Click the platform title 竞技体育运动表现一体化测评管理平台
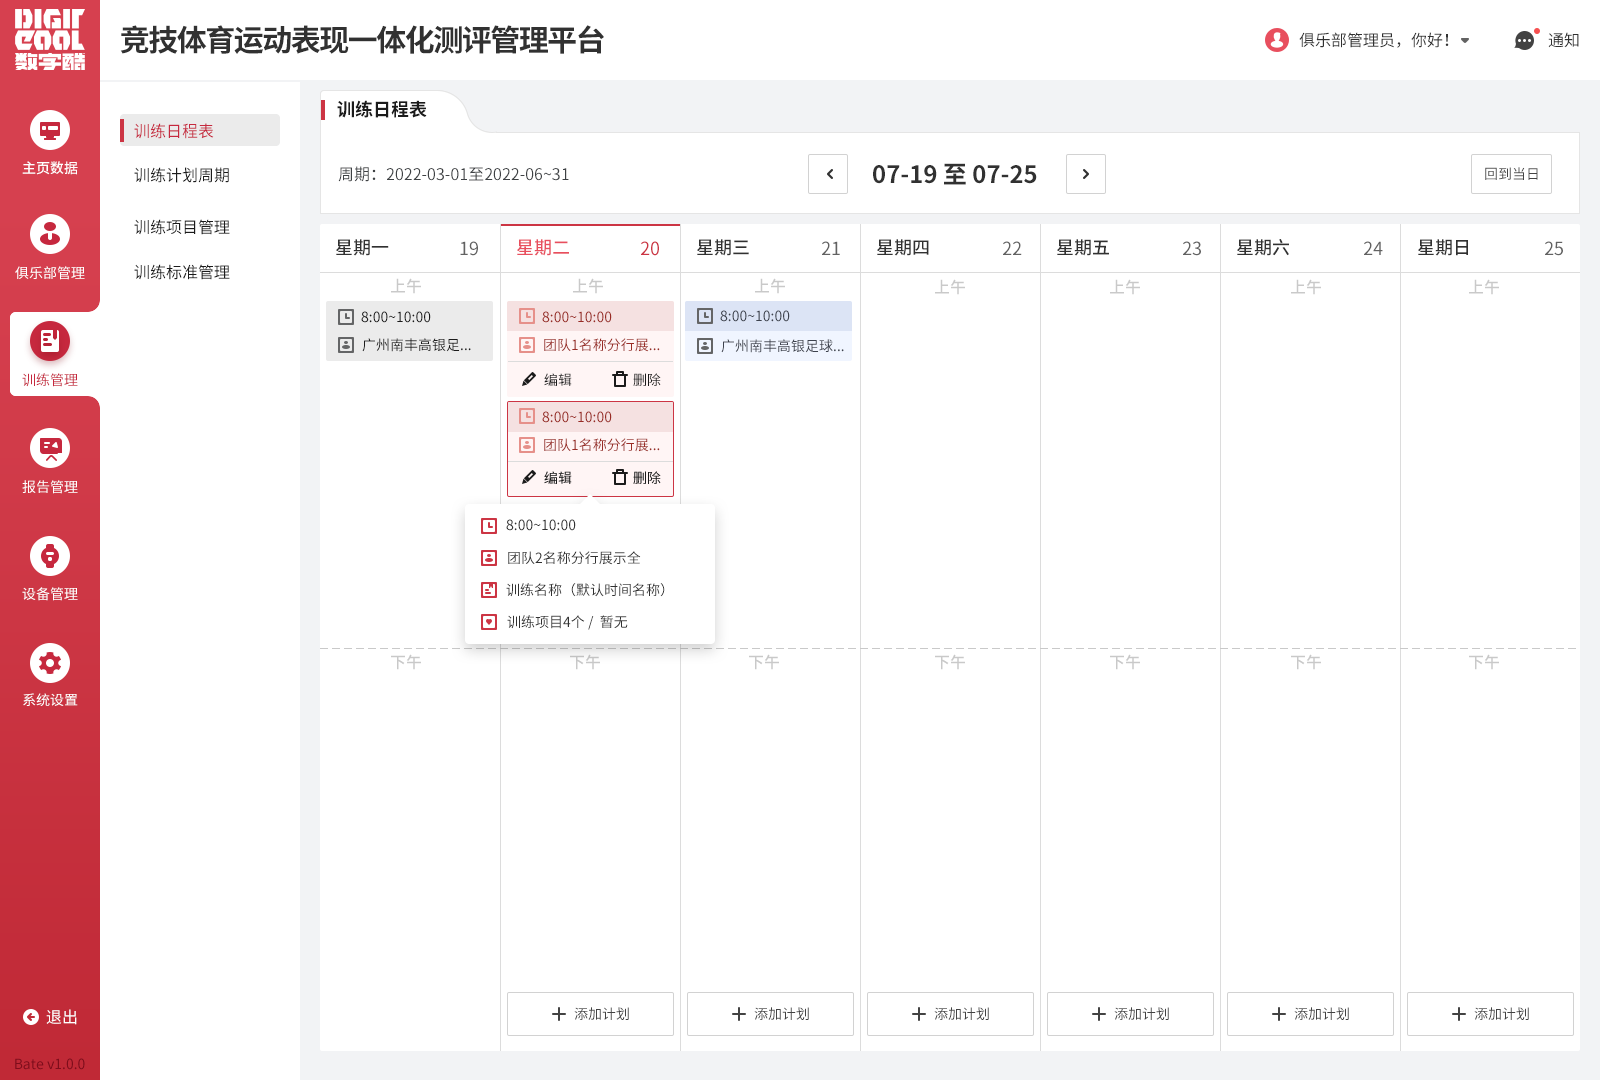 pyautogui.click(x=363, y=40)
